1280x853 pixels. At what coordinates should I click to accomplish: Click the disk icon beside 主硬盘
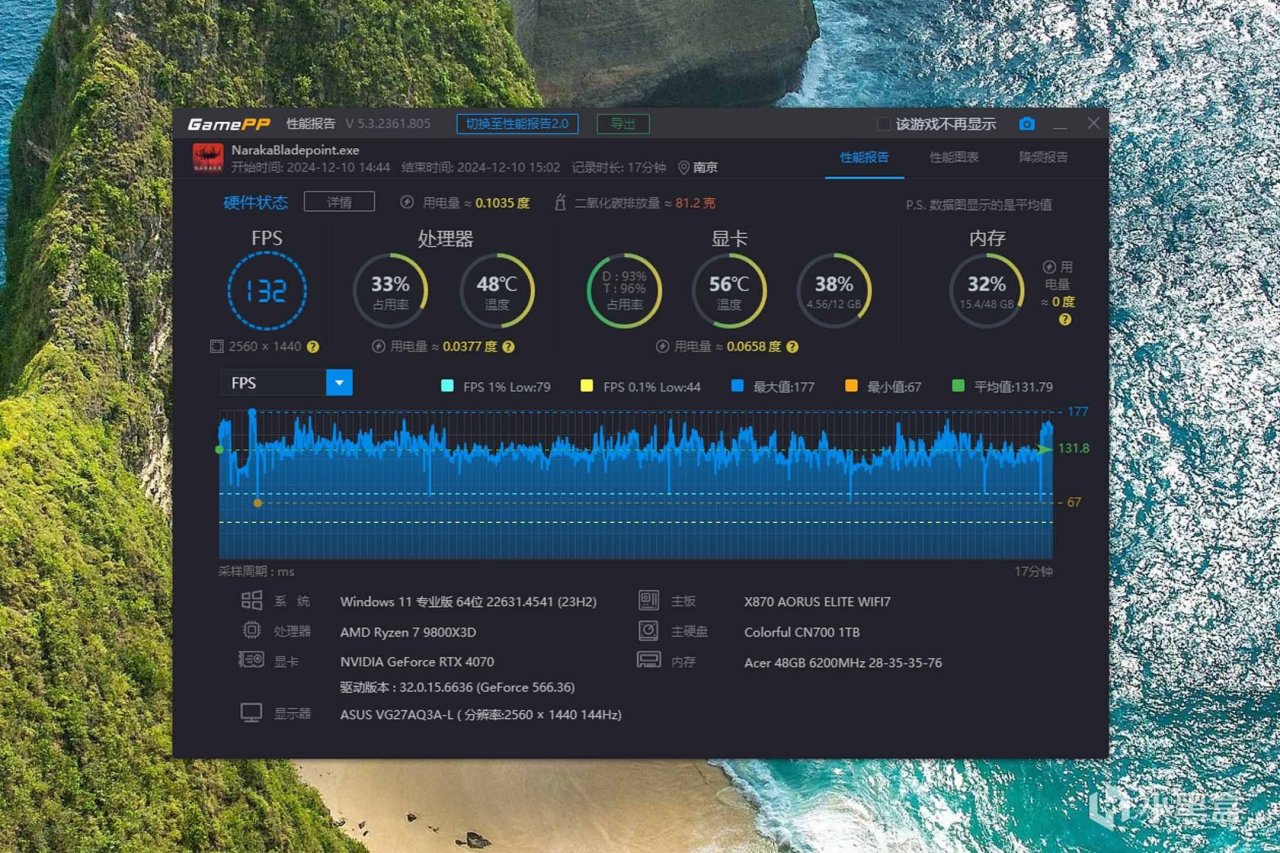[649, 631]
